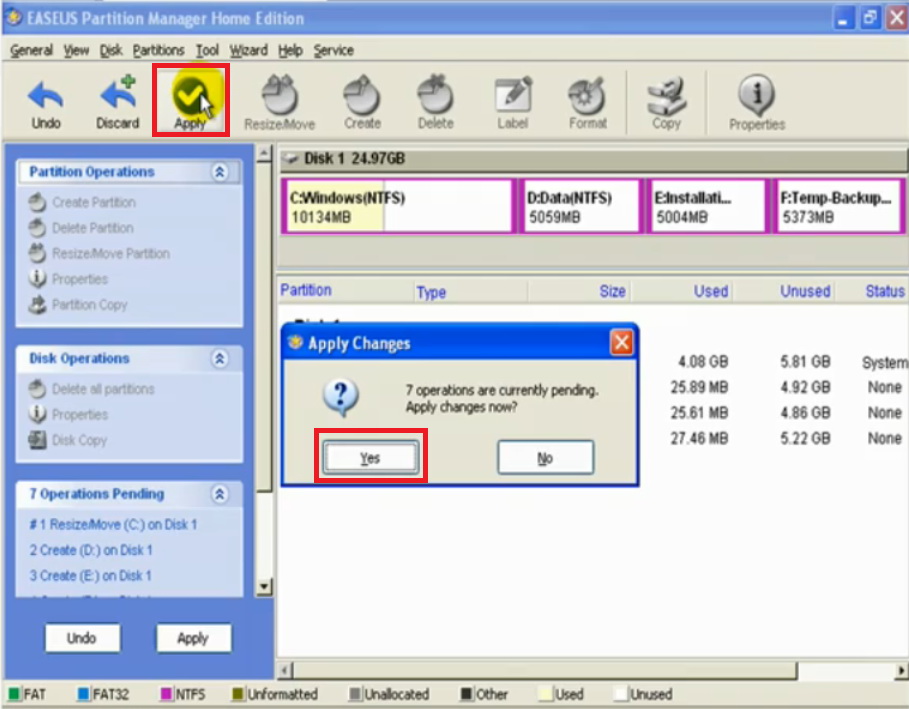The image size is (909, 709).
Task: Click the Undo button at panel bottom
Action: (82, 638)
